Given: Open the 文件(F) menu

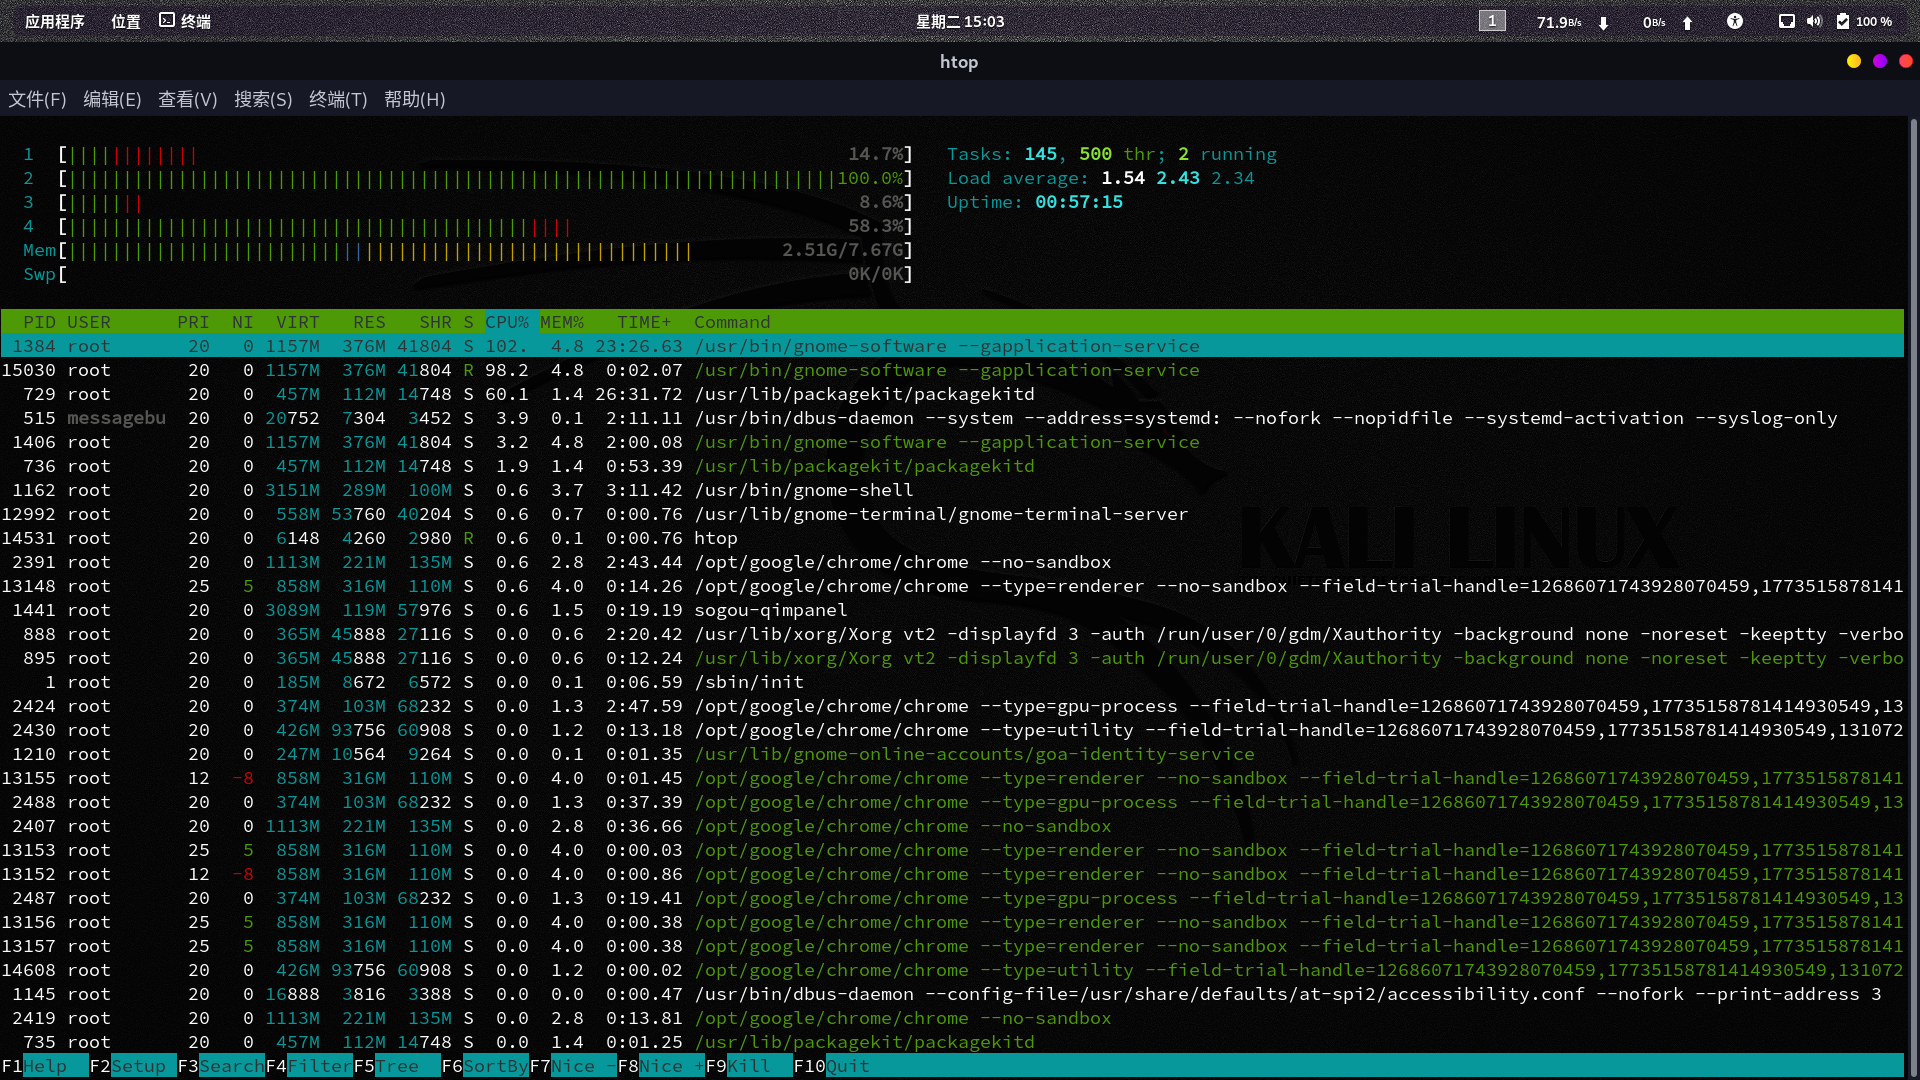Looking at the screenshot, I should point(37,99).
